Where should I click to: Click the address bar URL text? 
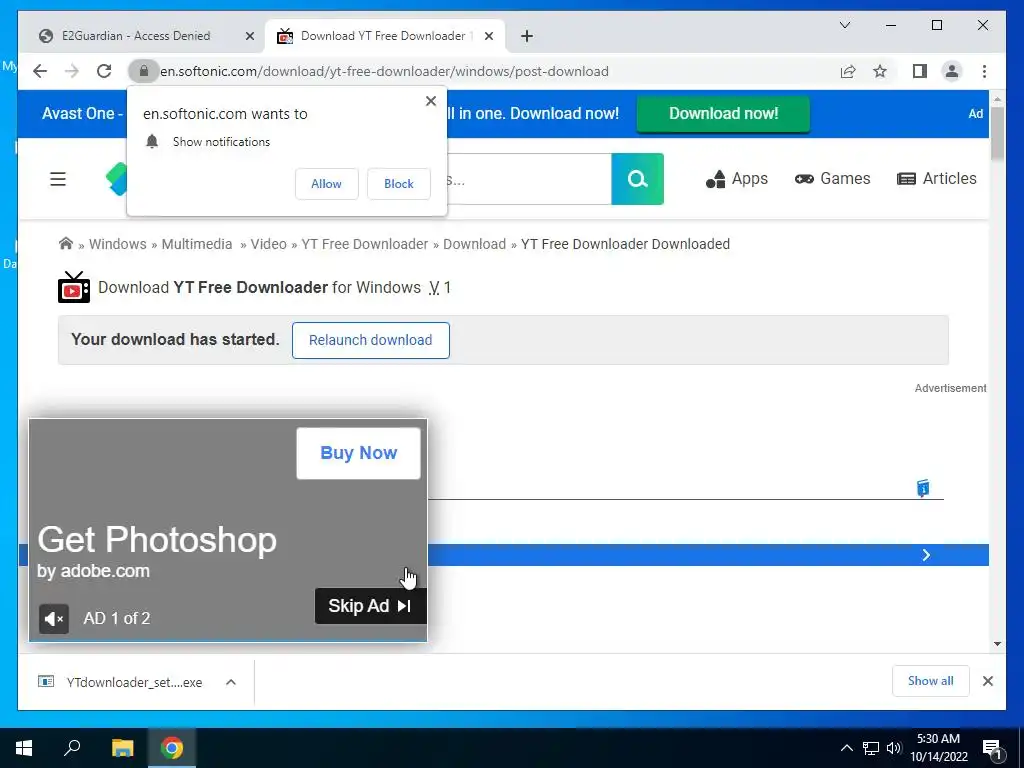click(385, 71)
